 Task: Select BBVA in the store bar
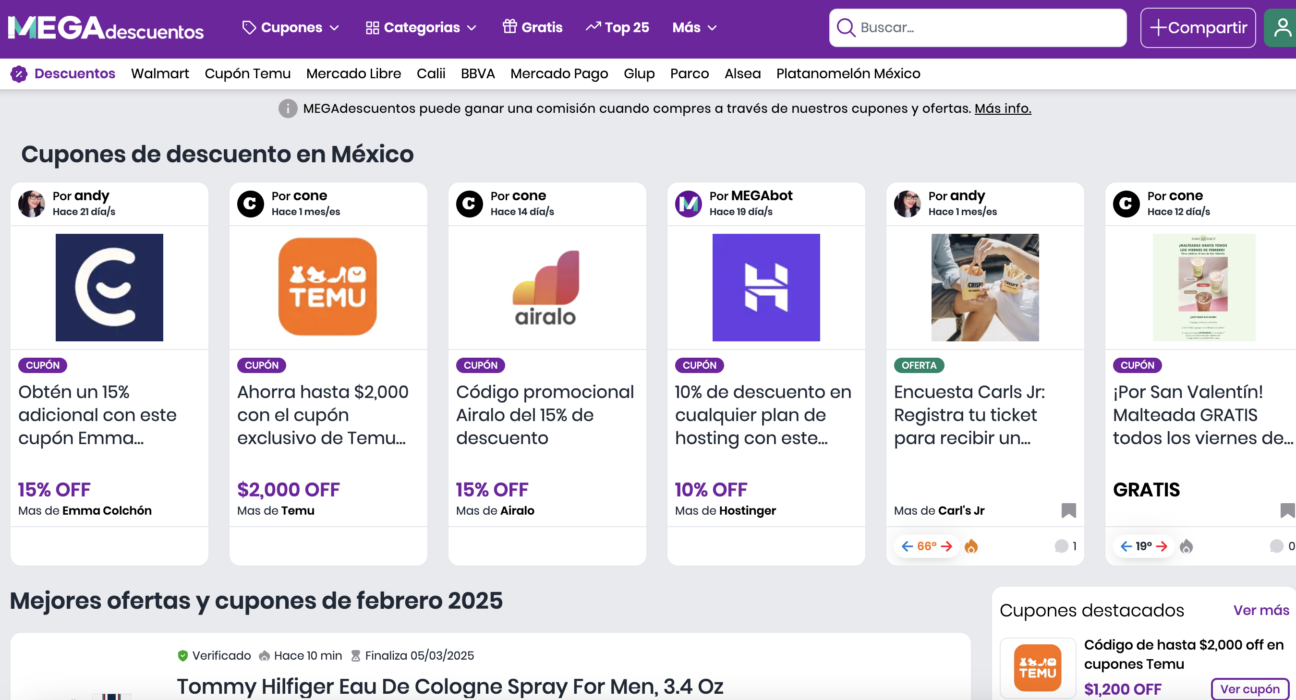pyautogui.click(x=478, y=74)
